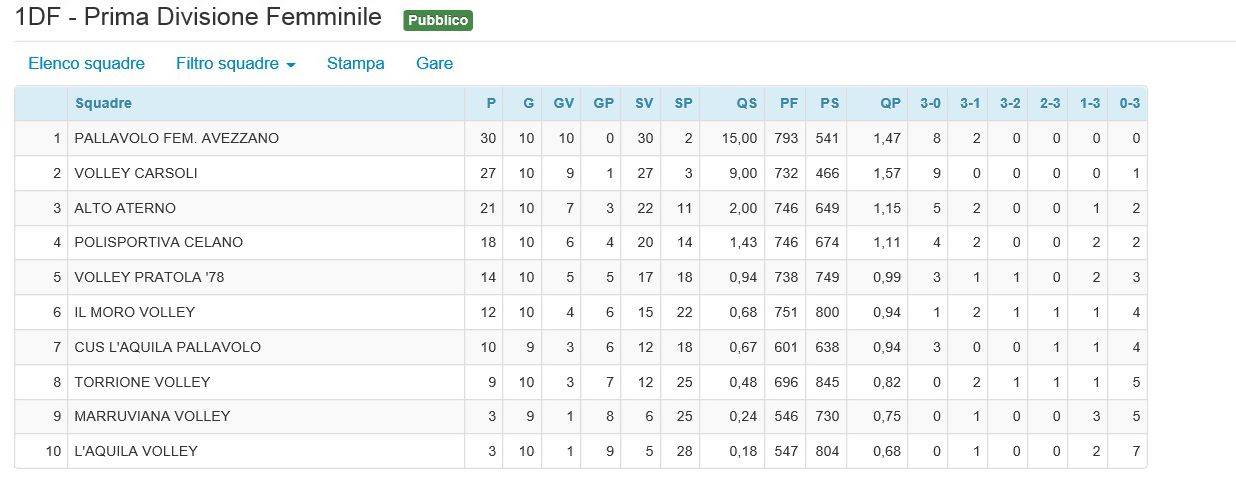The image size is (1236, 493).
Task: Click the Stampa link
Action: pos(355,63)
